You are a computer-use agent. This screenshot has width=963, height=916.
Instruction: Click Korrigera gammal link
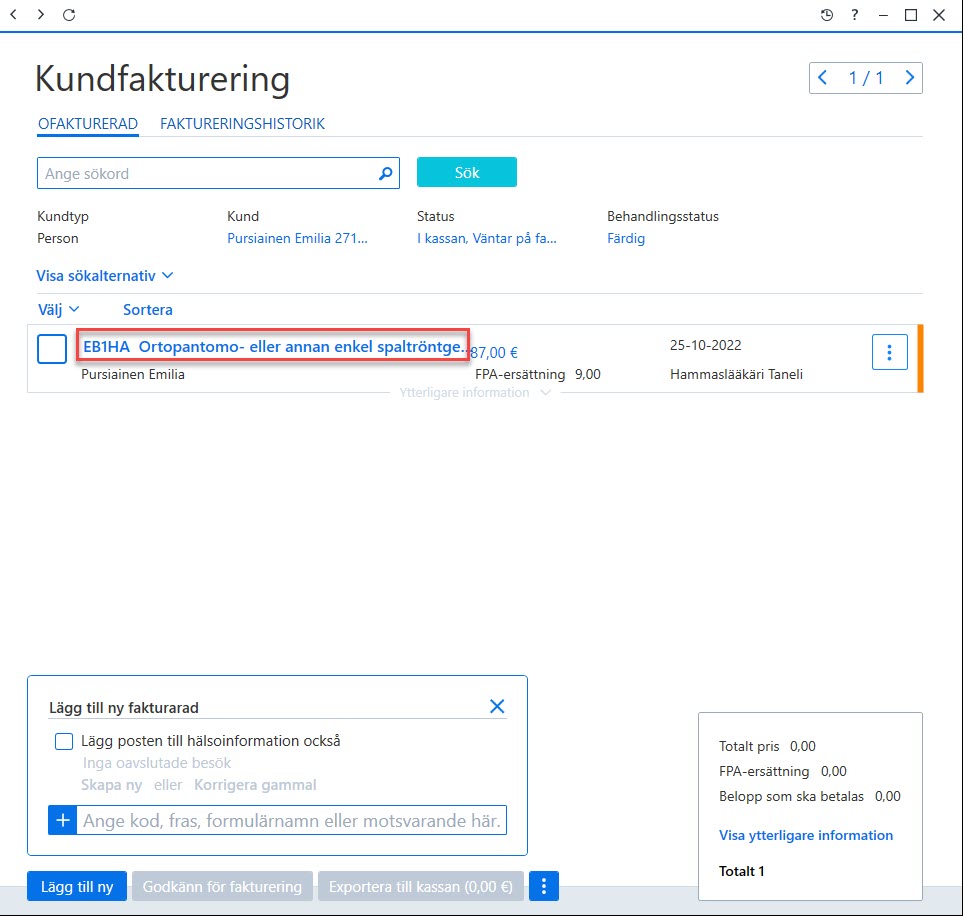pyautogui.click(x=255, y=785)
